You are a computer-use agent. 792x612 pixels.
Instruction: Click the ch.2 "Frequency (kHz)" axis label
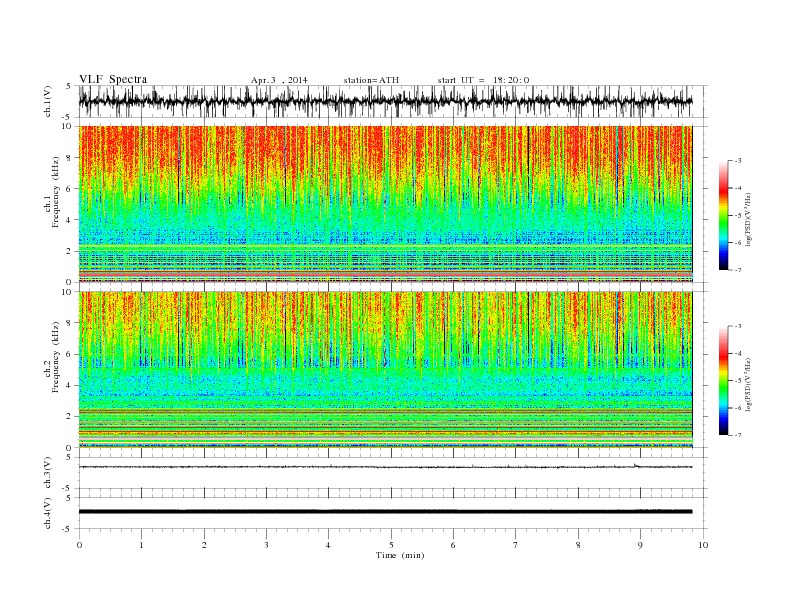click(56, 357)
